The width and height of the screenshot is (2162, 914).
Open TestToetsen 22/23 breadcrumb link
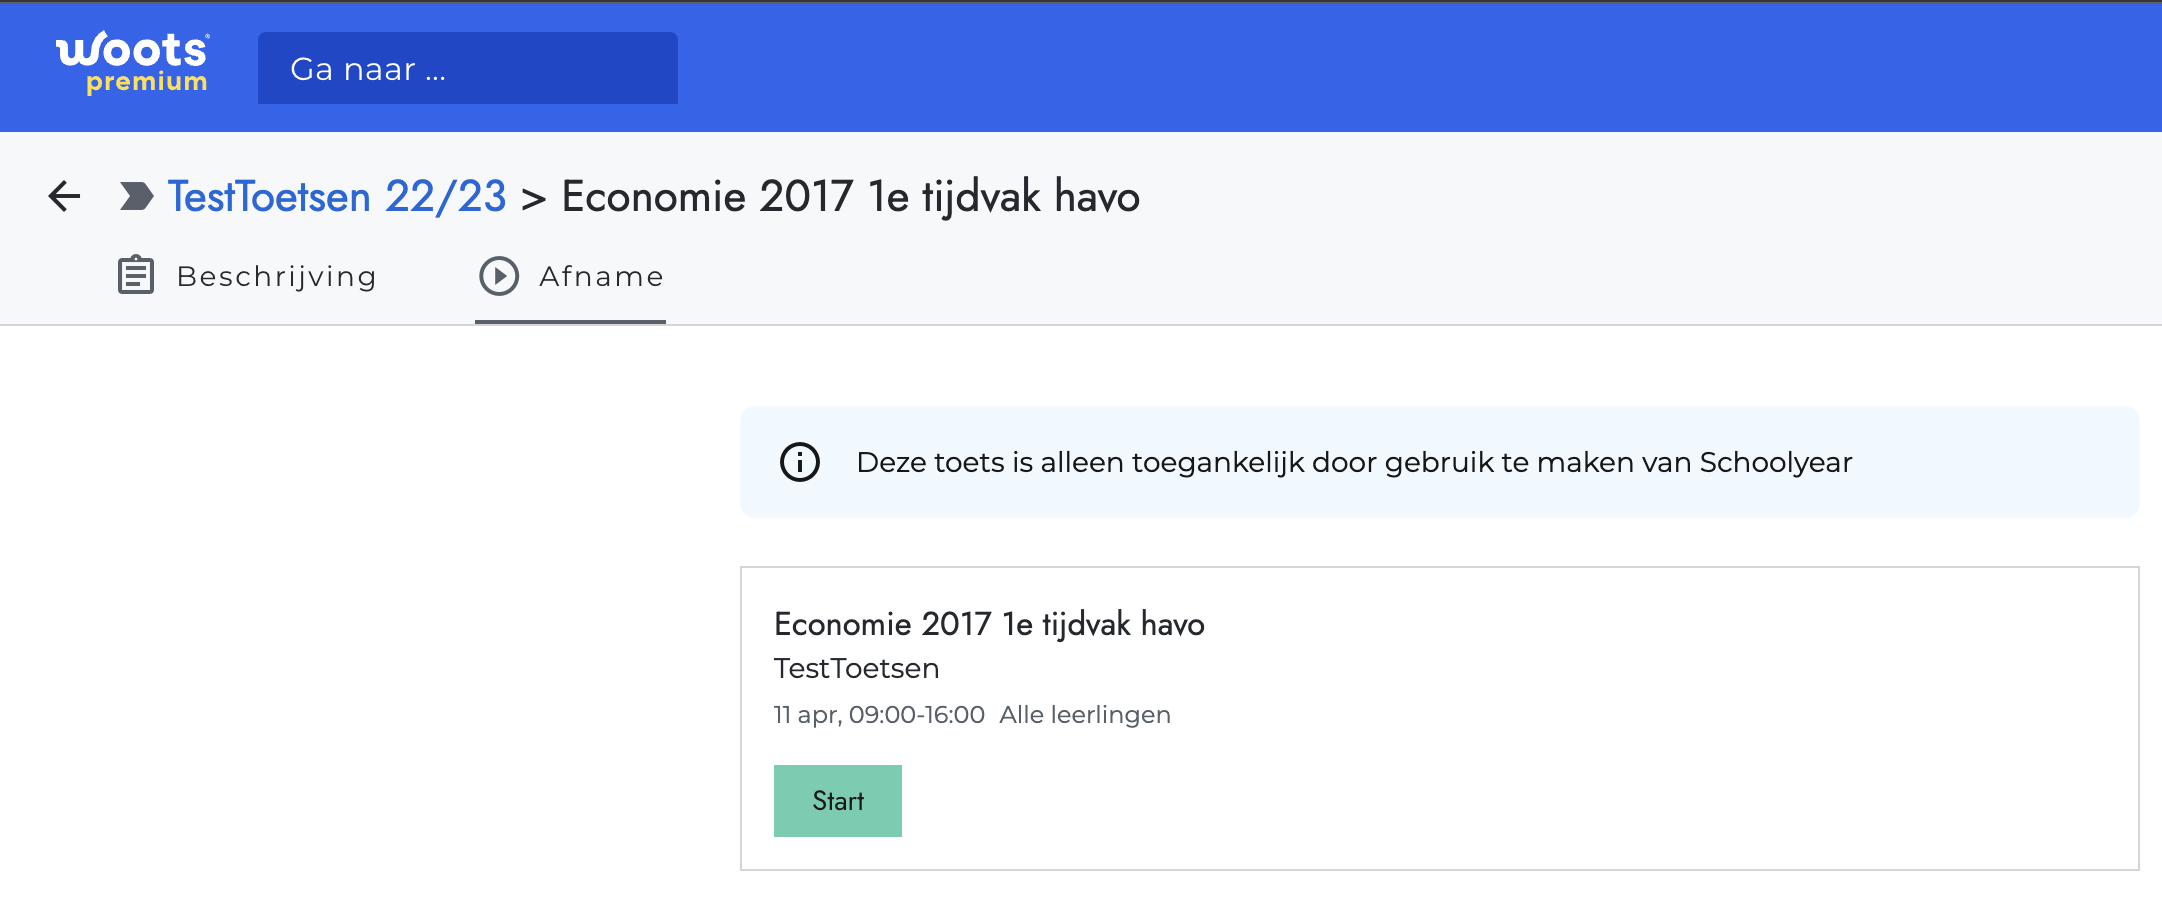tap(337, 196)
